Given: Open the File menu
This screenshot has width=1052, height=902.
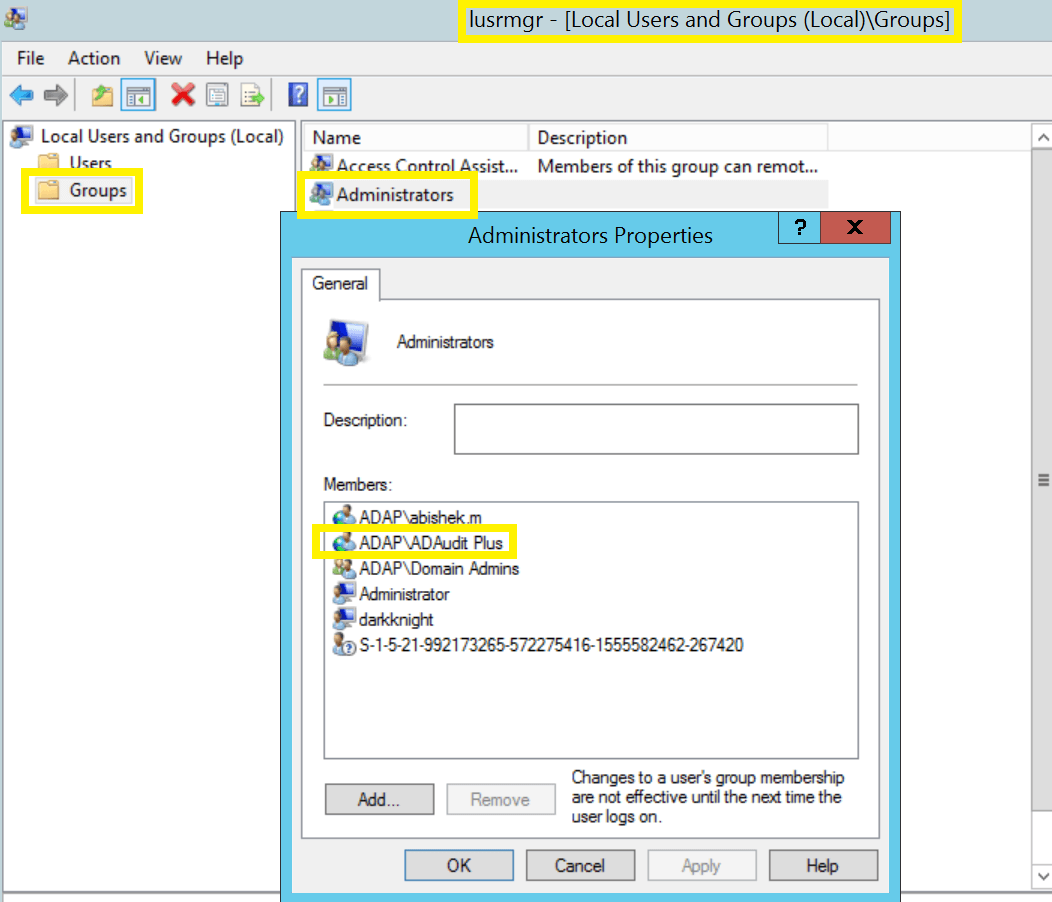Looking at the screenshot, I should pyautogui.click(x=31, y=58).
